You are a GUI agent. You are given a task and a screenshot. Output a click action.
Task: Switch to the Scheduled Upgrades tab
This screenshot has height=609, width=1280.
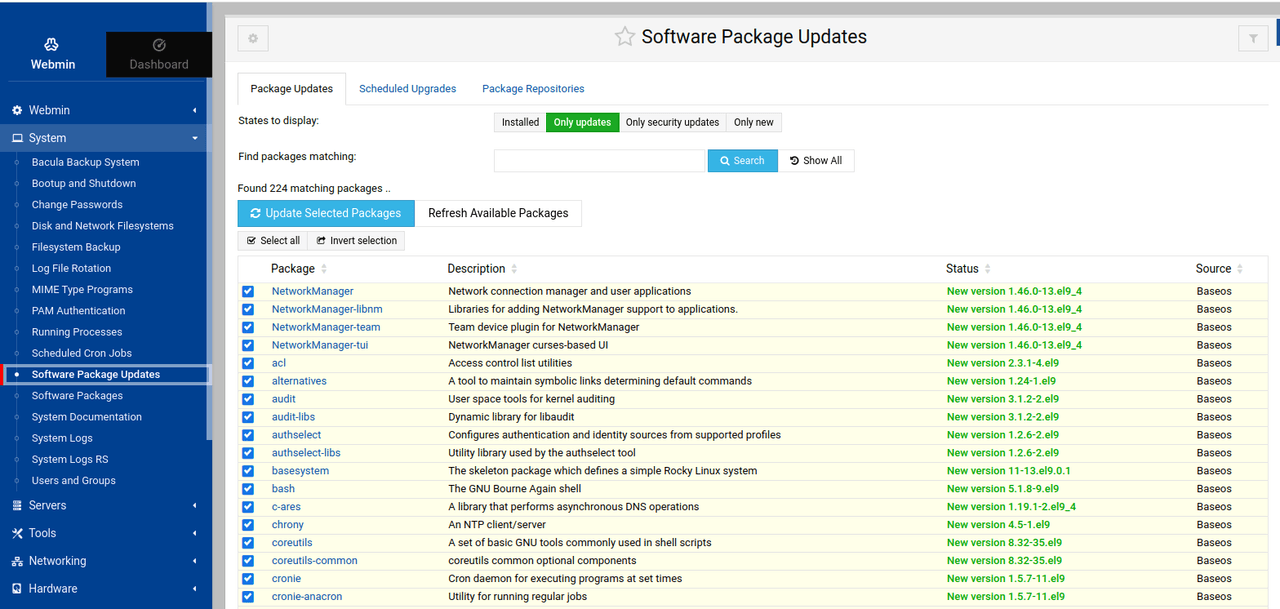pos(407,89)
